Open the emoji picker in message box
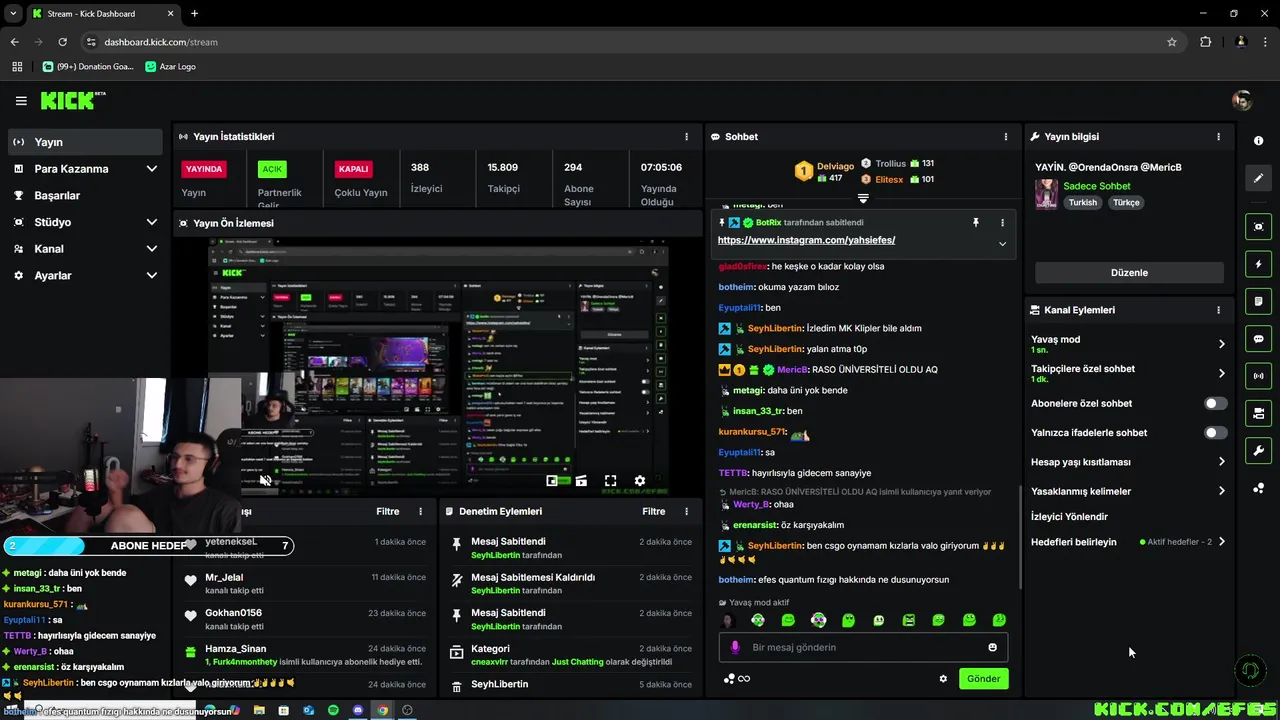 992,647
